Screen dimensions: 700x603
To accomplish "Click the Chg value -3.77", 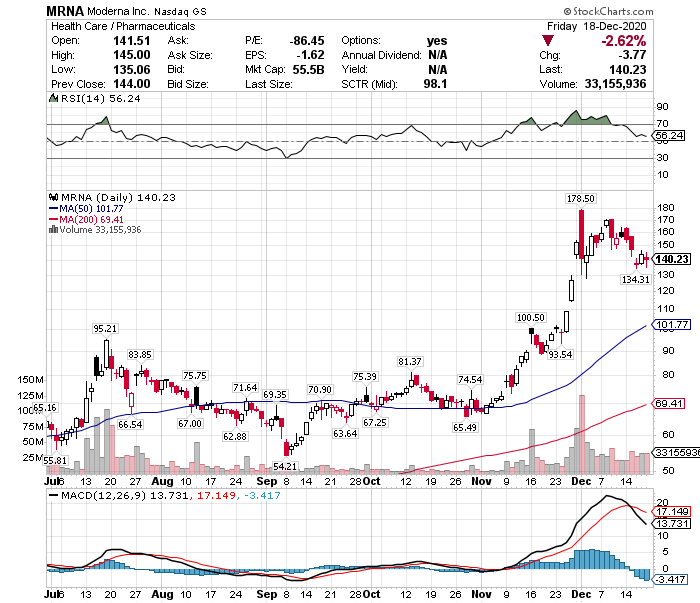I will coord(632,55).
